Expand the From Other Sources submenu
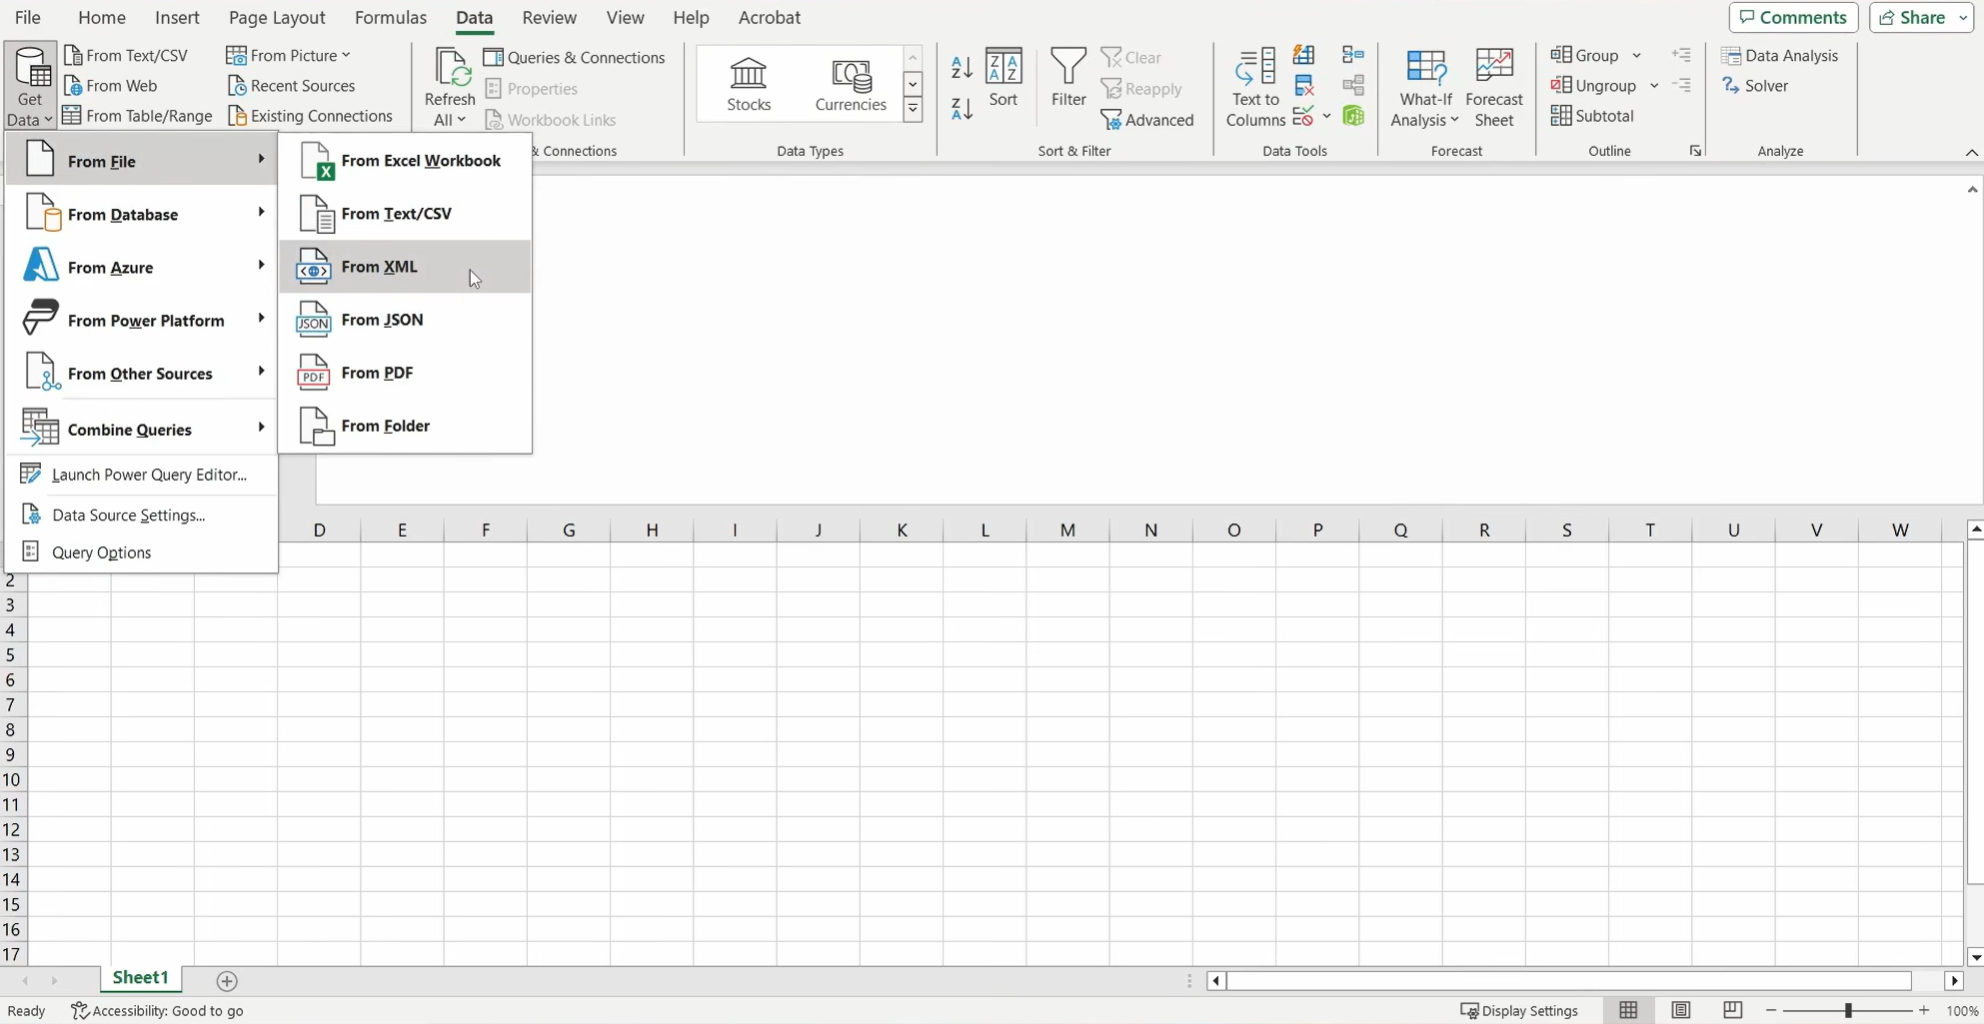 click(142, 373)
